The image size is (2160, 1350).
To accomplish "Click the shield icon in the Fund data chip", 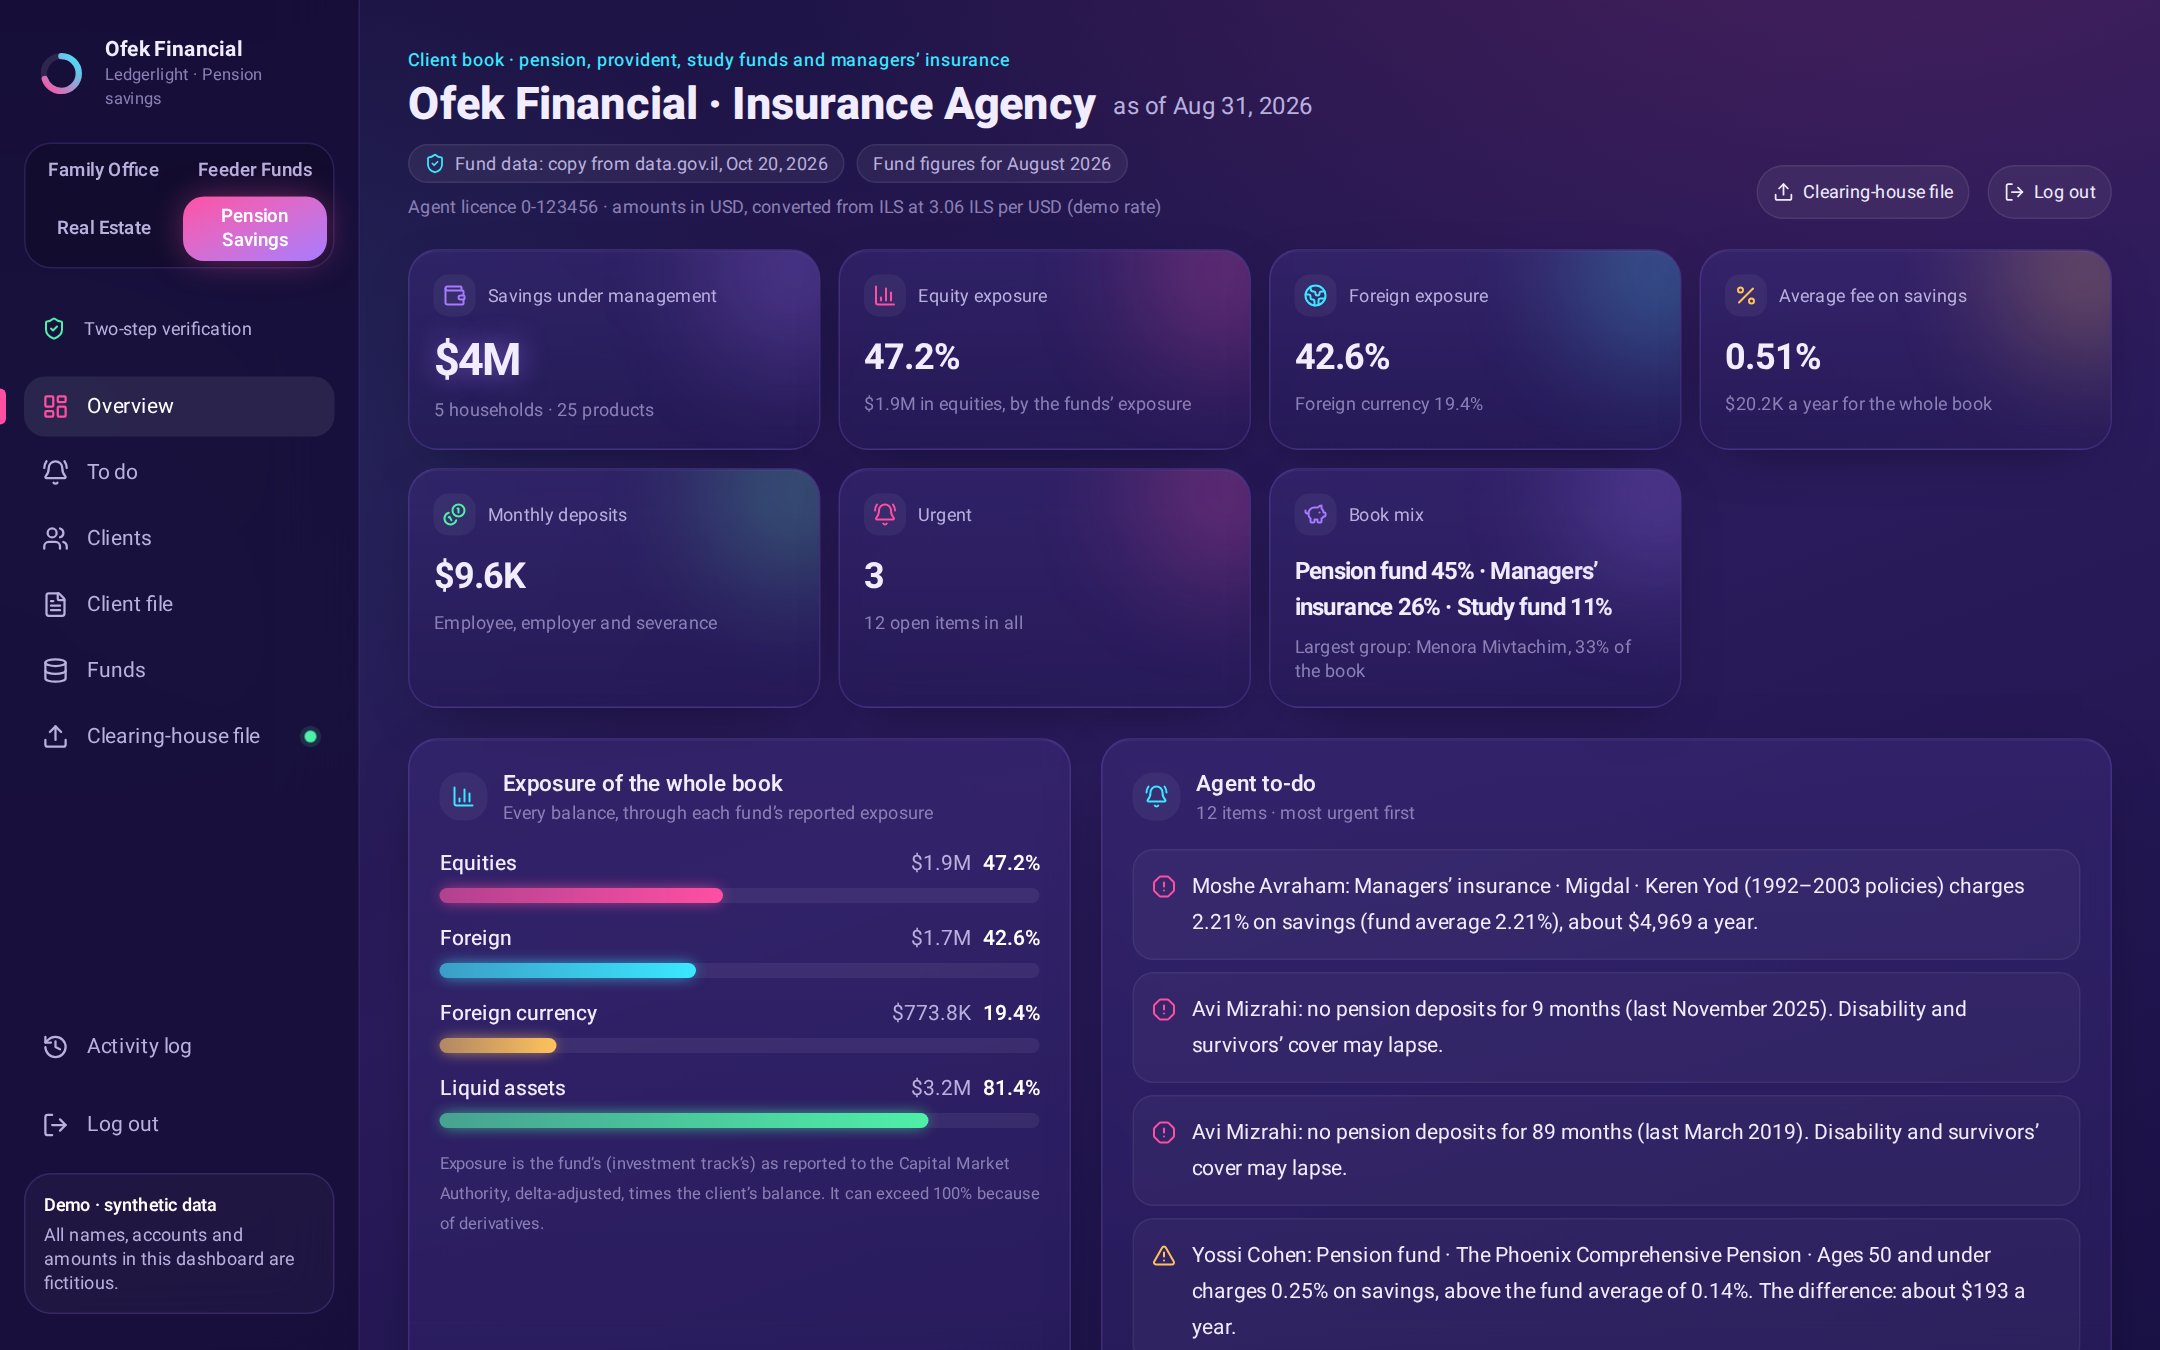I will click(x=435, y=164).
